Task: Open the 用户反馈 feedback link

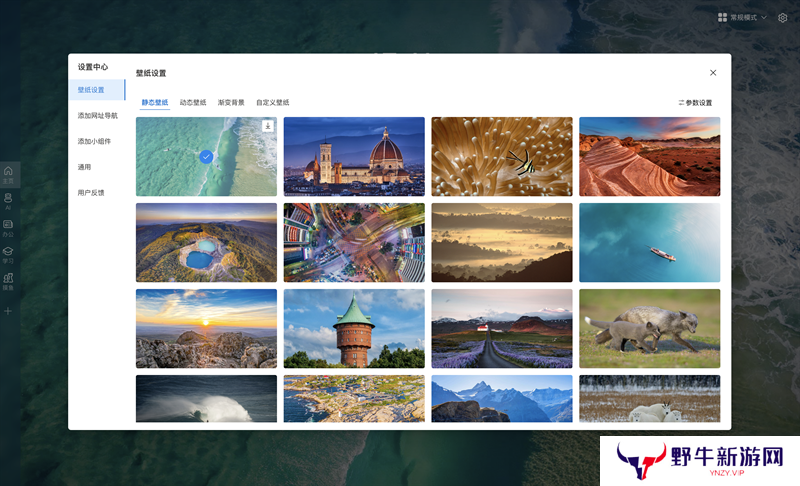Action: click(x=91, y=193)
